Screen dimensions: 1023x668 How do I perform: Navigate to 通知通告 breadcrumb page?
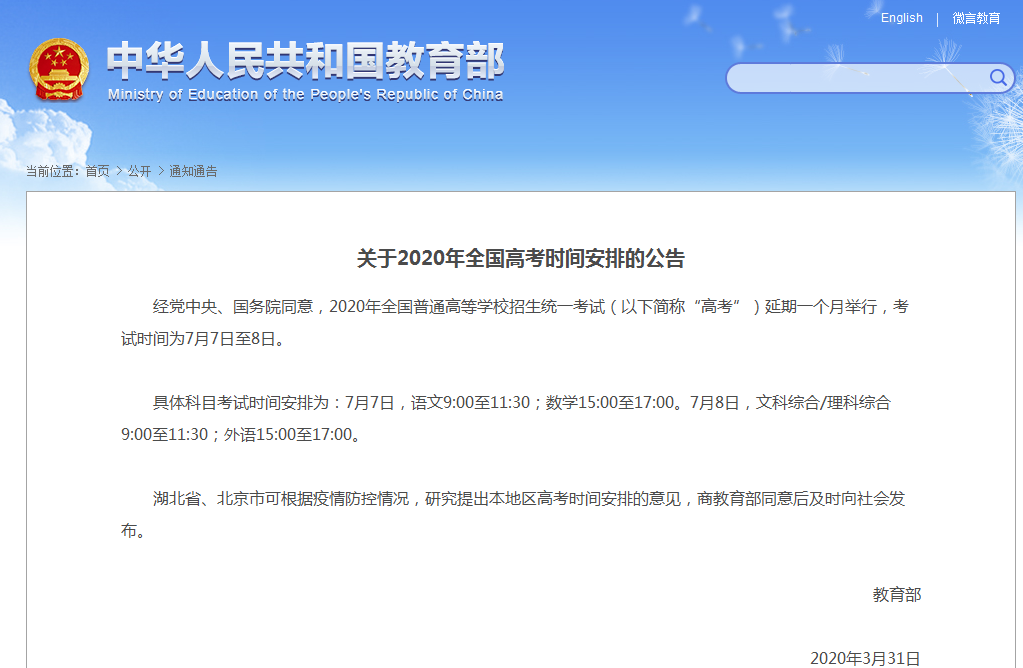click(193, 171)
